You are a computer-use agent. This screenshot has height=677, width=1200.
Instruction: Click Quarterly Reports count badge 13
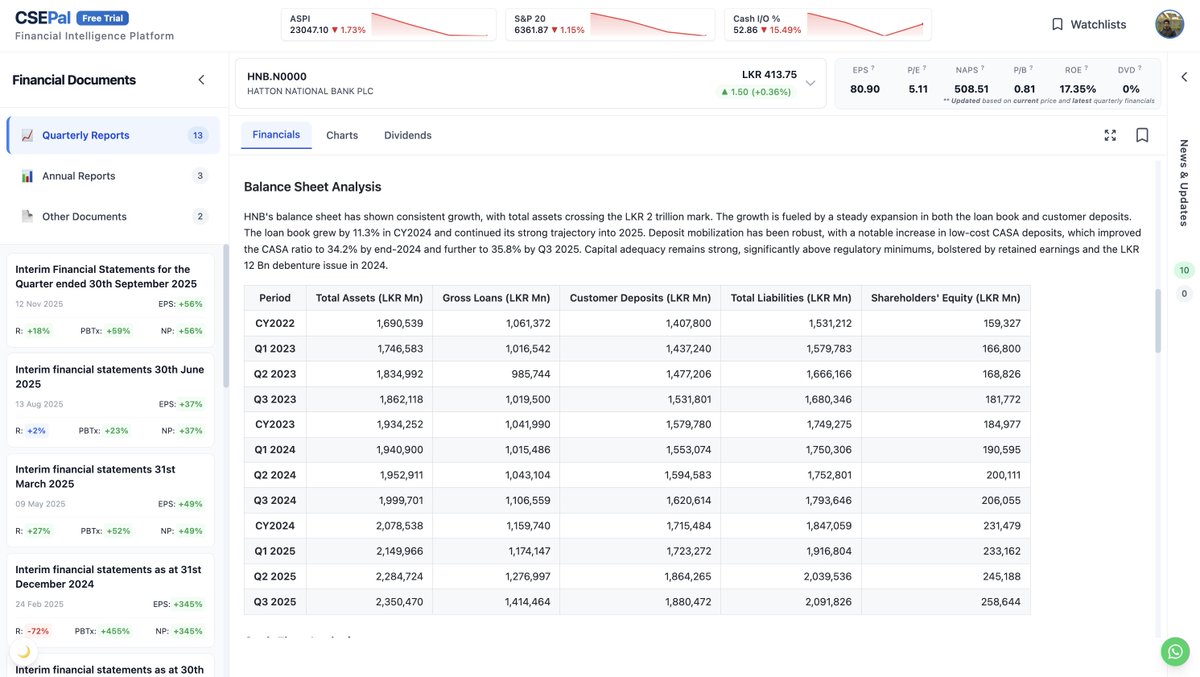[198, 135]
